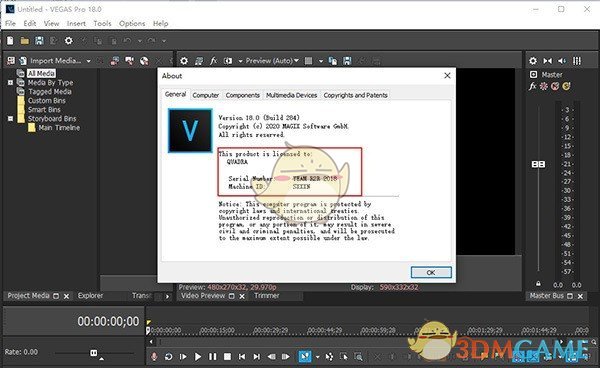Image resolution: width=600 pixels, height=368 pixels.
Task: Open project properties gear in main toolbar
Action: pos(68,40)
